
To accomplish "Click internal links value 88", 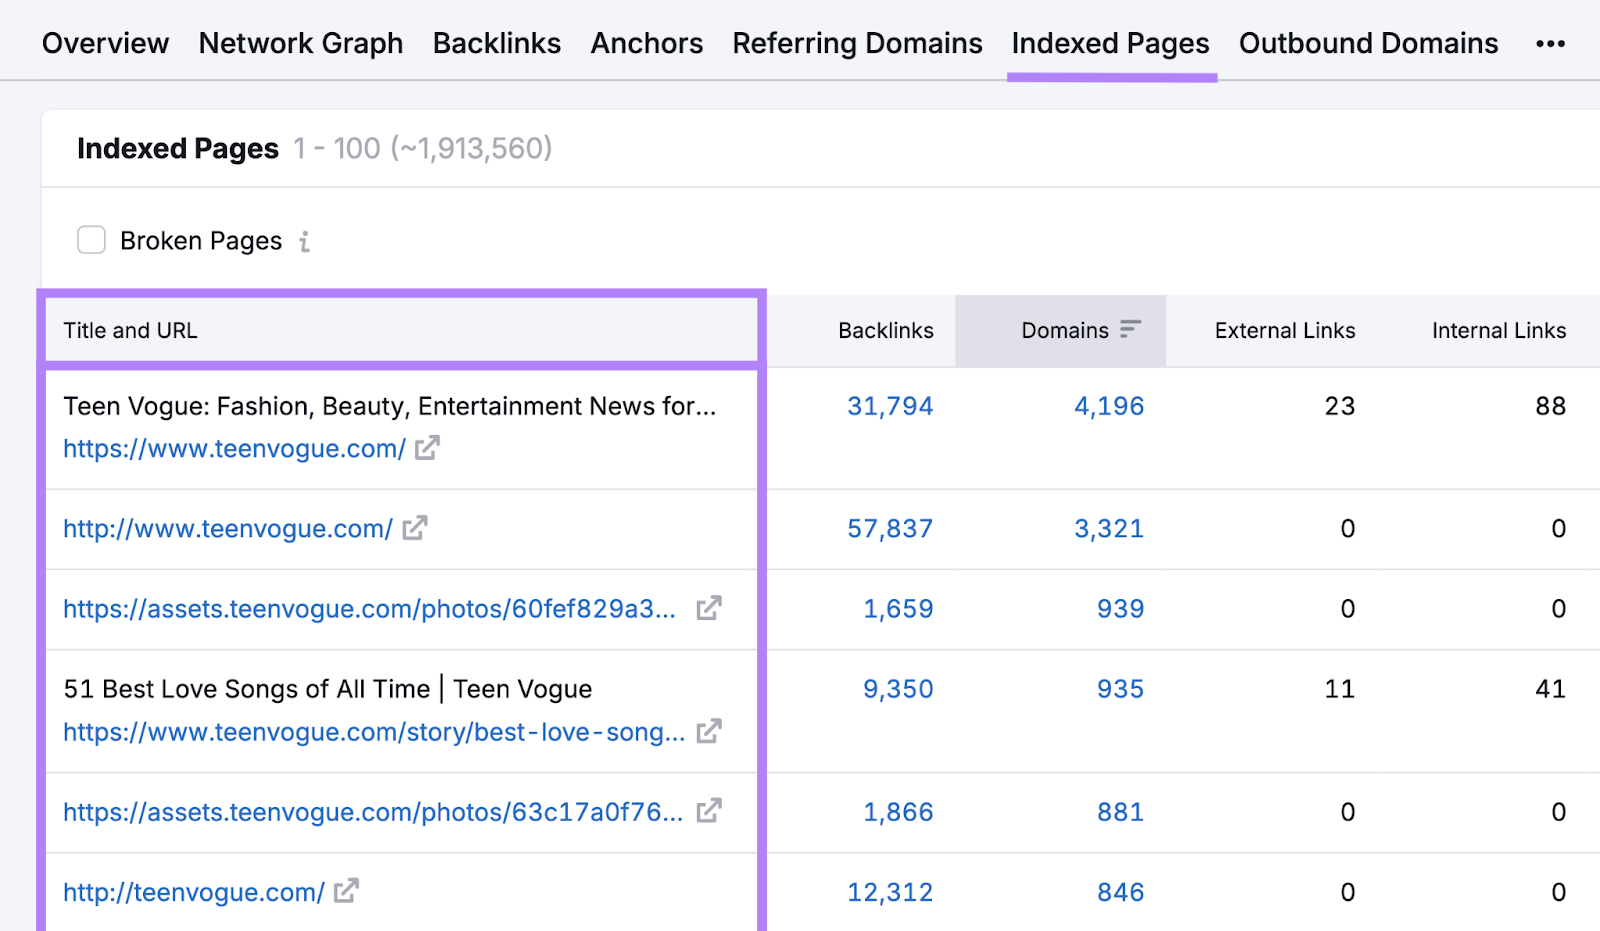I will (1551, 406).
